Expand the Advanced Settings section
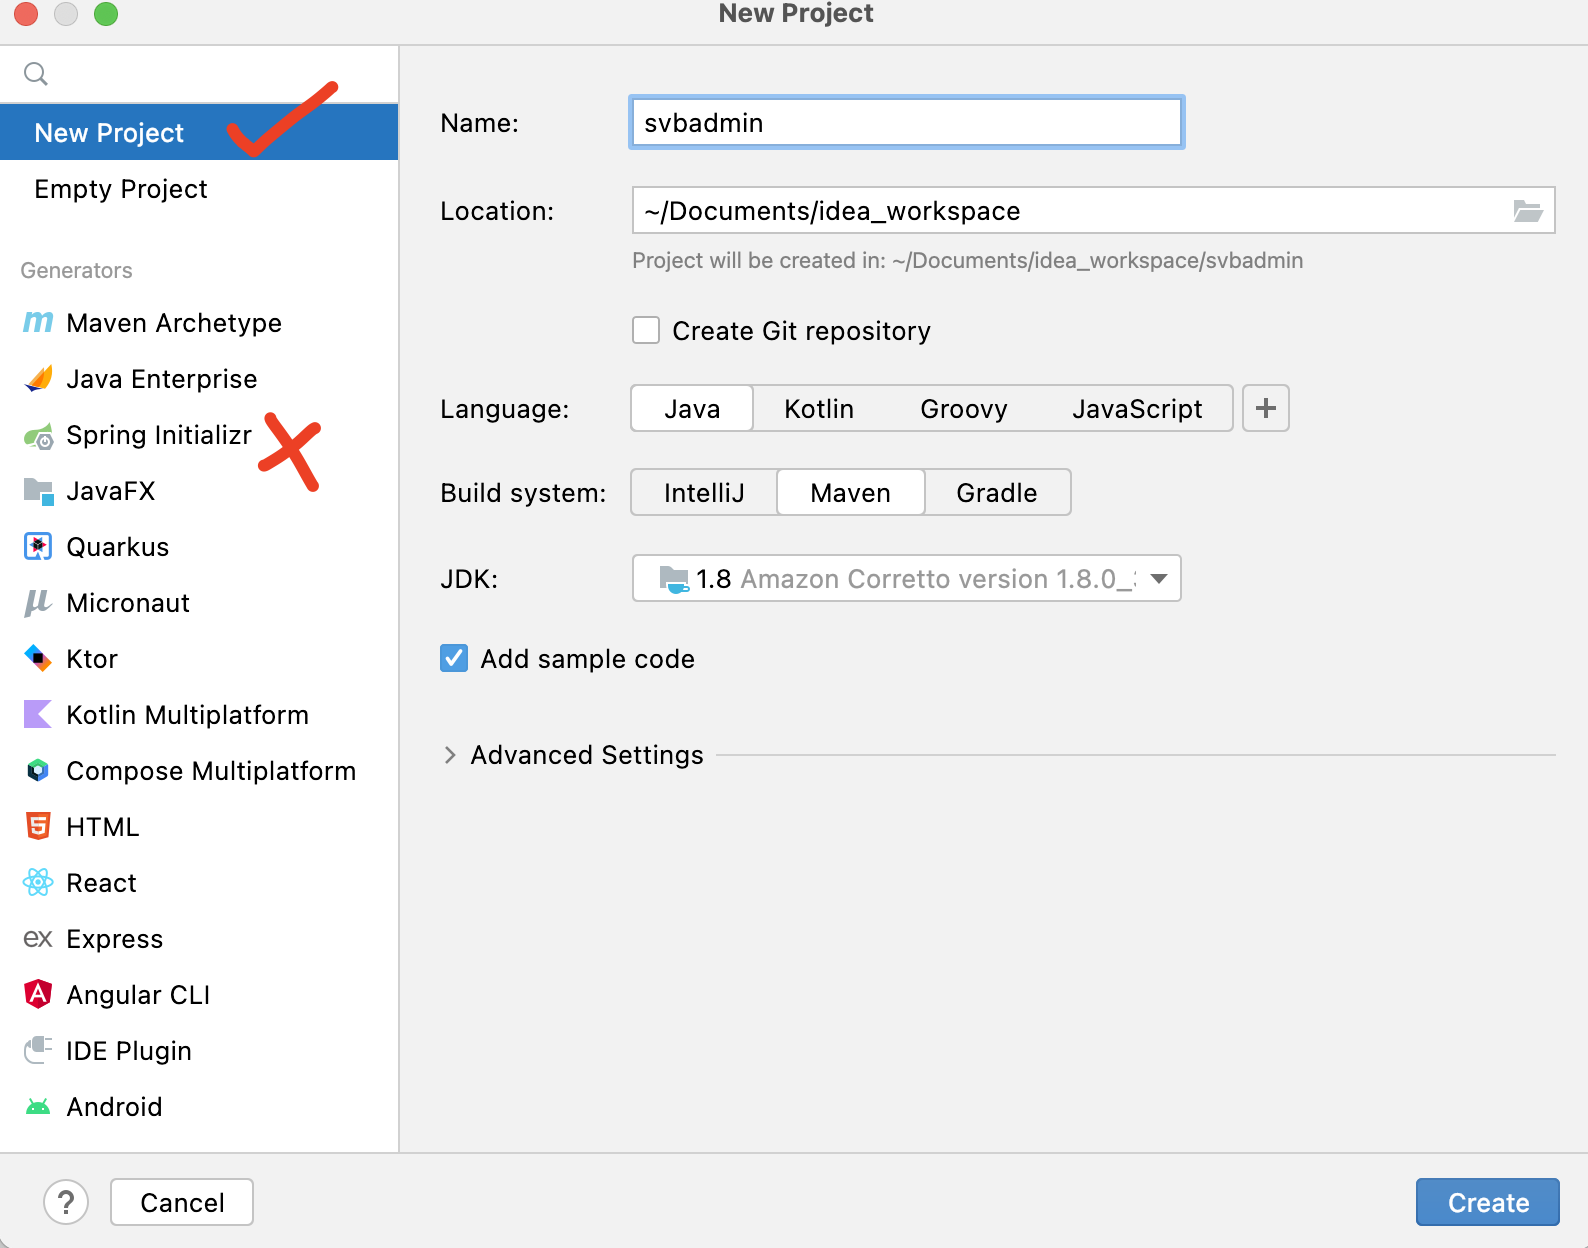This screenshot has height=1248, width=1588. point(450,755)
